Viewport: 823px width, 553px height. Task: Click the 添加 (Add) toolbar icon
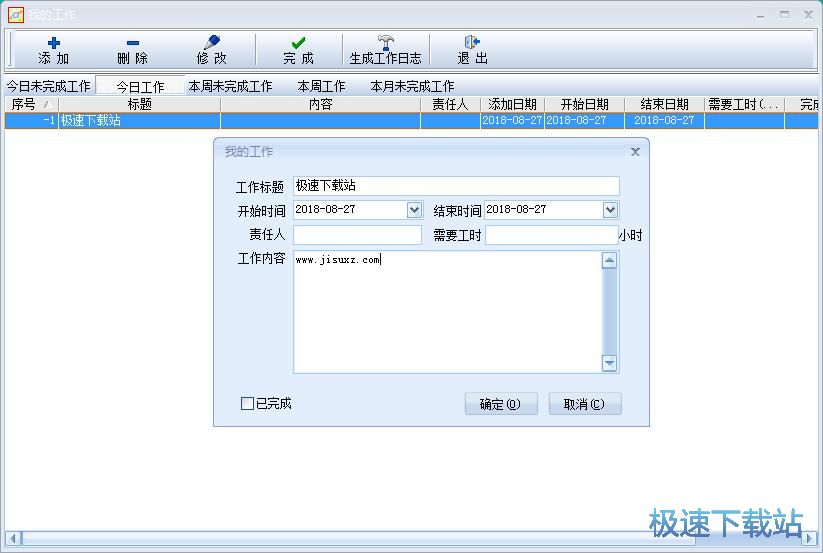54,42
